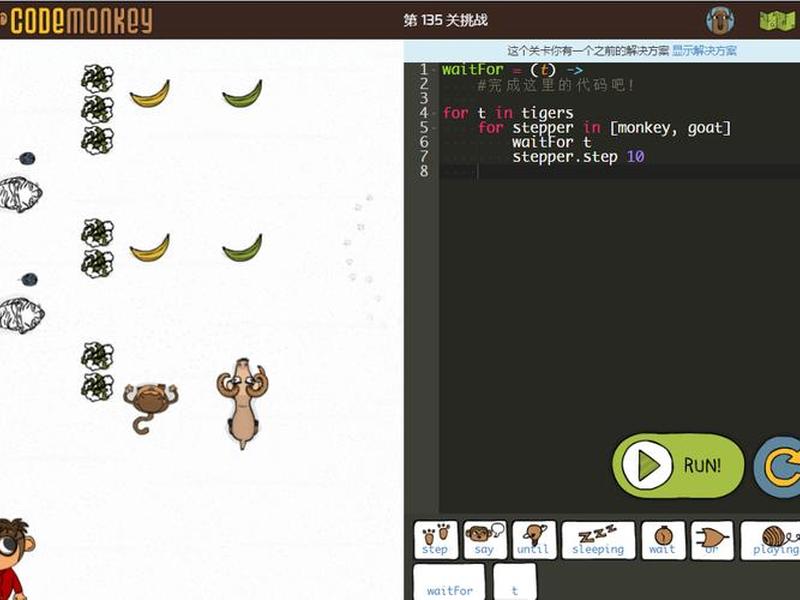Click the comment on line 2
Screen dimensions: 800x600
pos(556,85)
